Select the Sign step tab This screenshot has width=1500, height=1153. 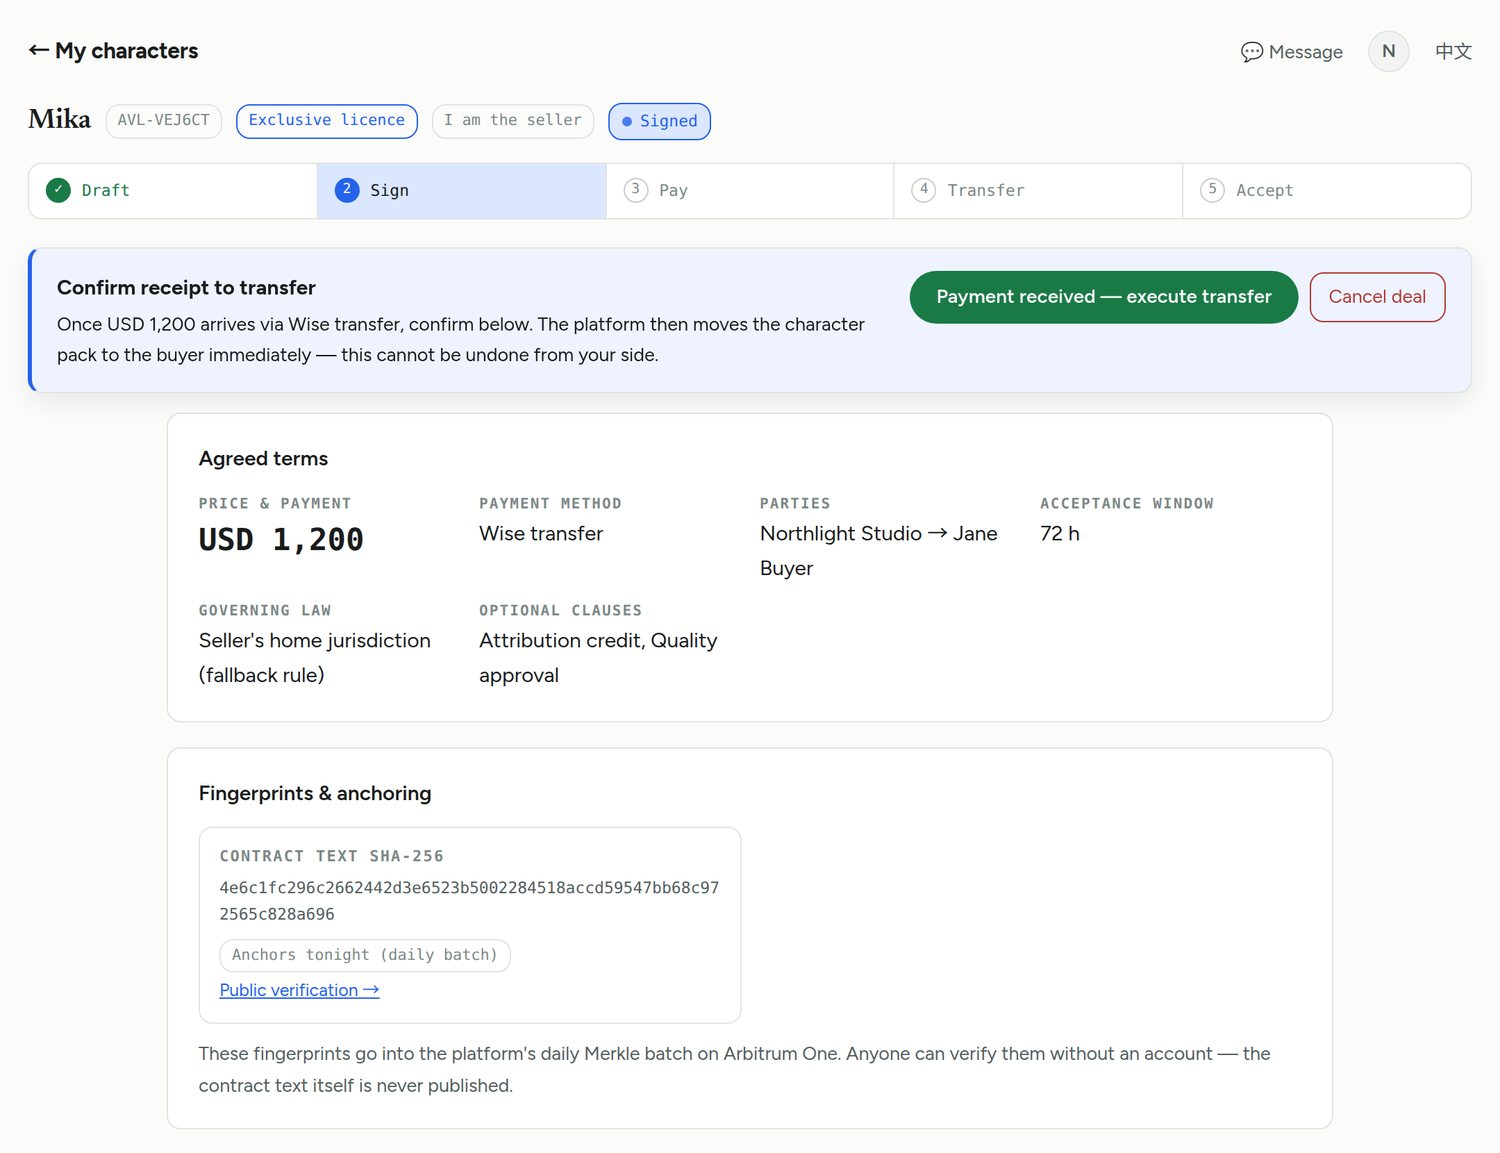pyautogui.click(x=462, y=191)
